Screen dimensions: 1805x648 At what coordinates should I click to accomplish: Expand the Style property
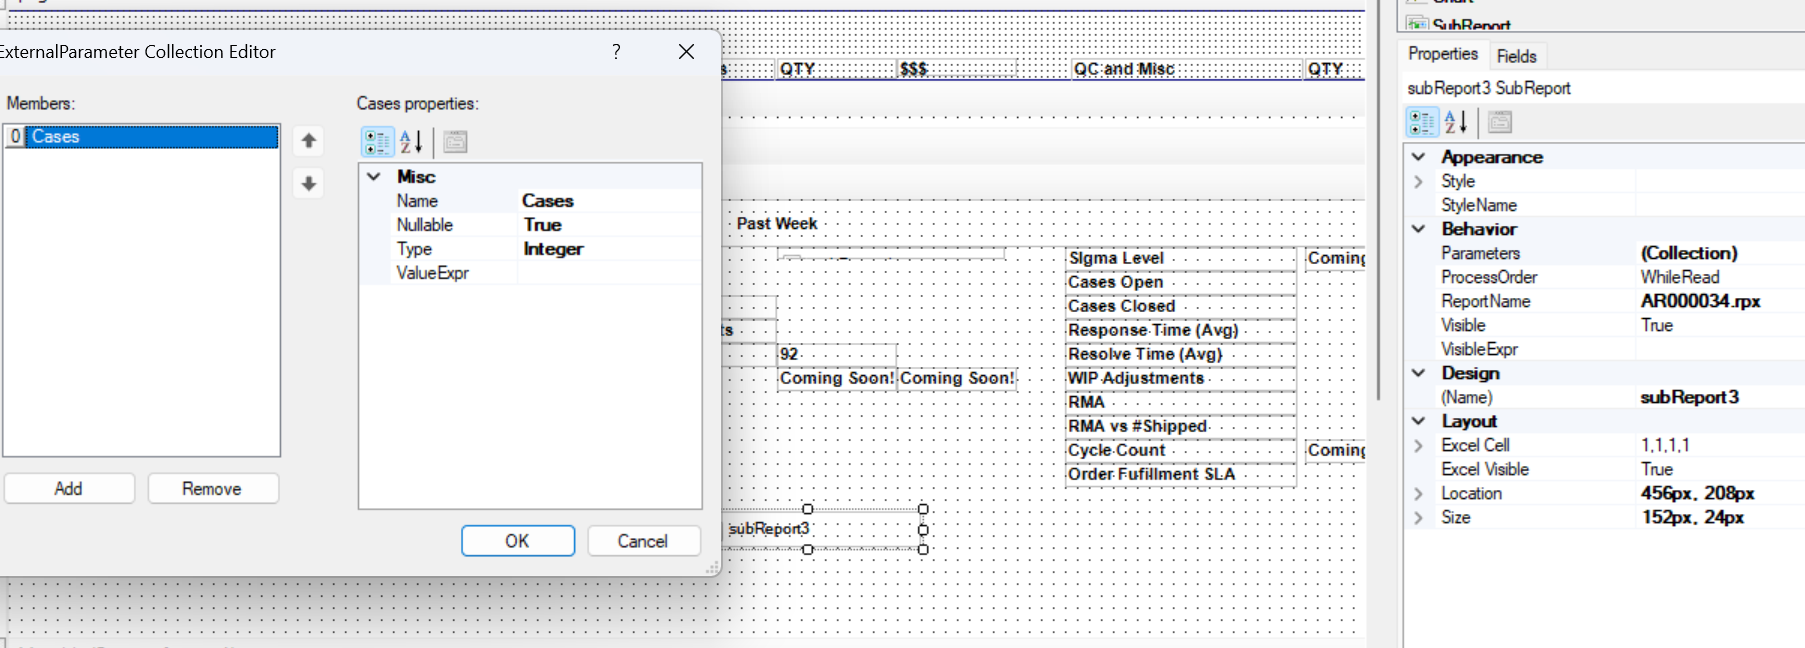click(x=1418, y=181)
